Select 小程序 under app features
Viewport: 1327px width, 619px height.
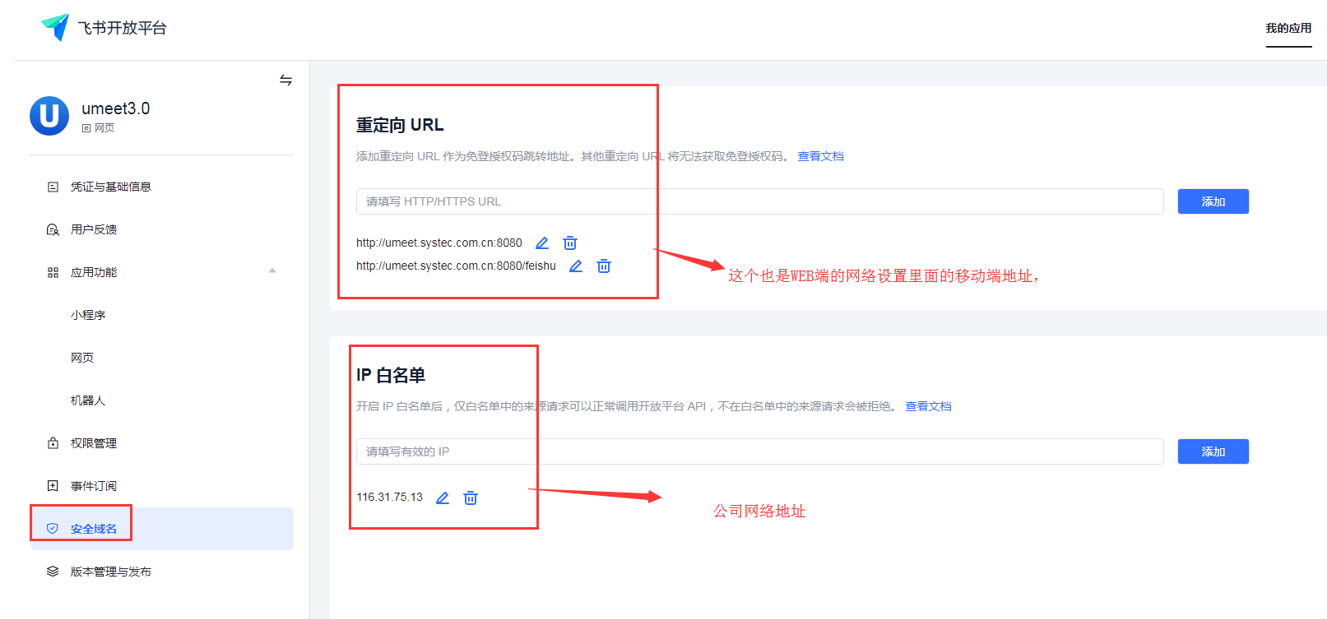pyautogui.click(x=88, y=315)
